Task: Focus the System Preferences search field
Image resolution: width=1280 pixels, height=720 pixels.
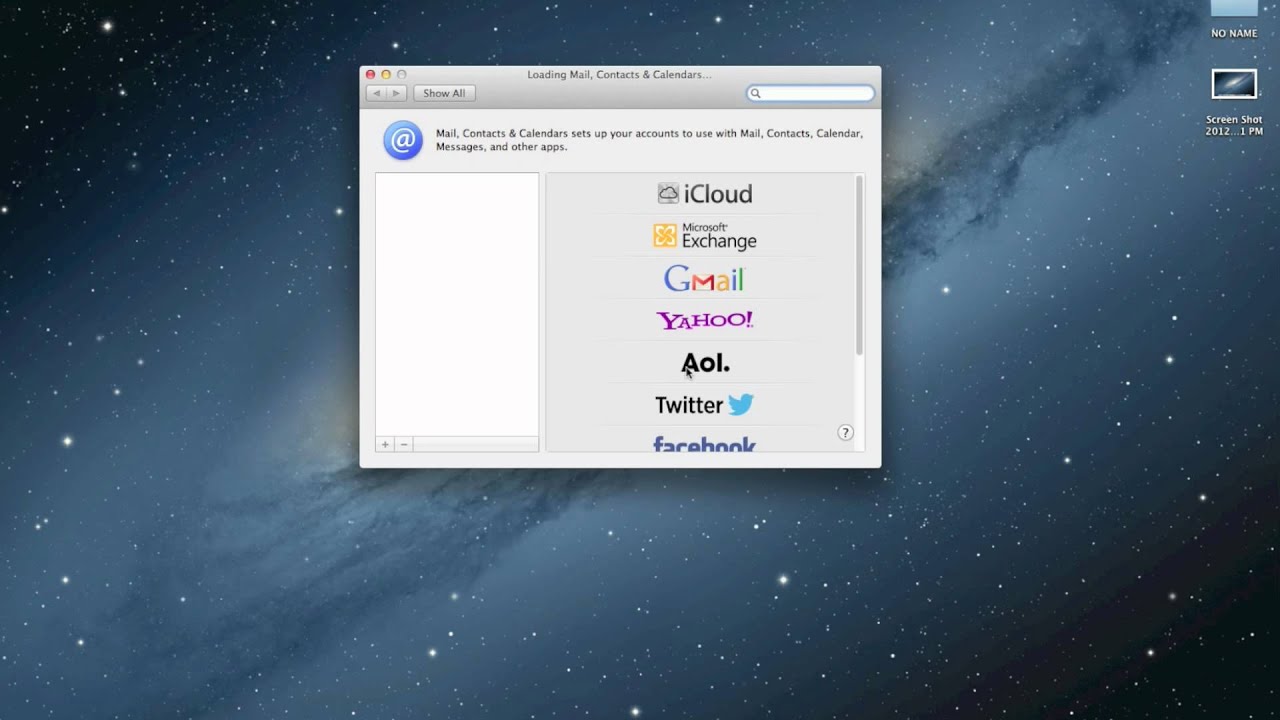Action: point(810,93)
